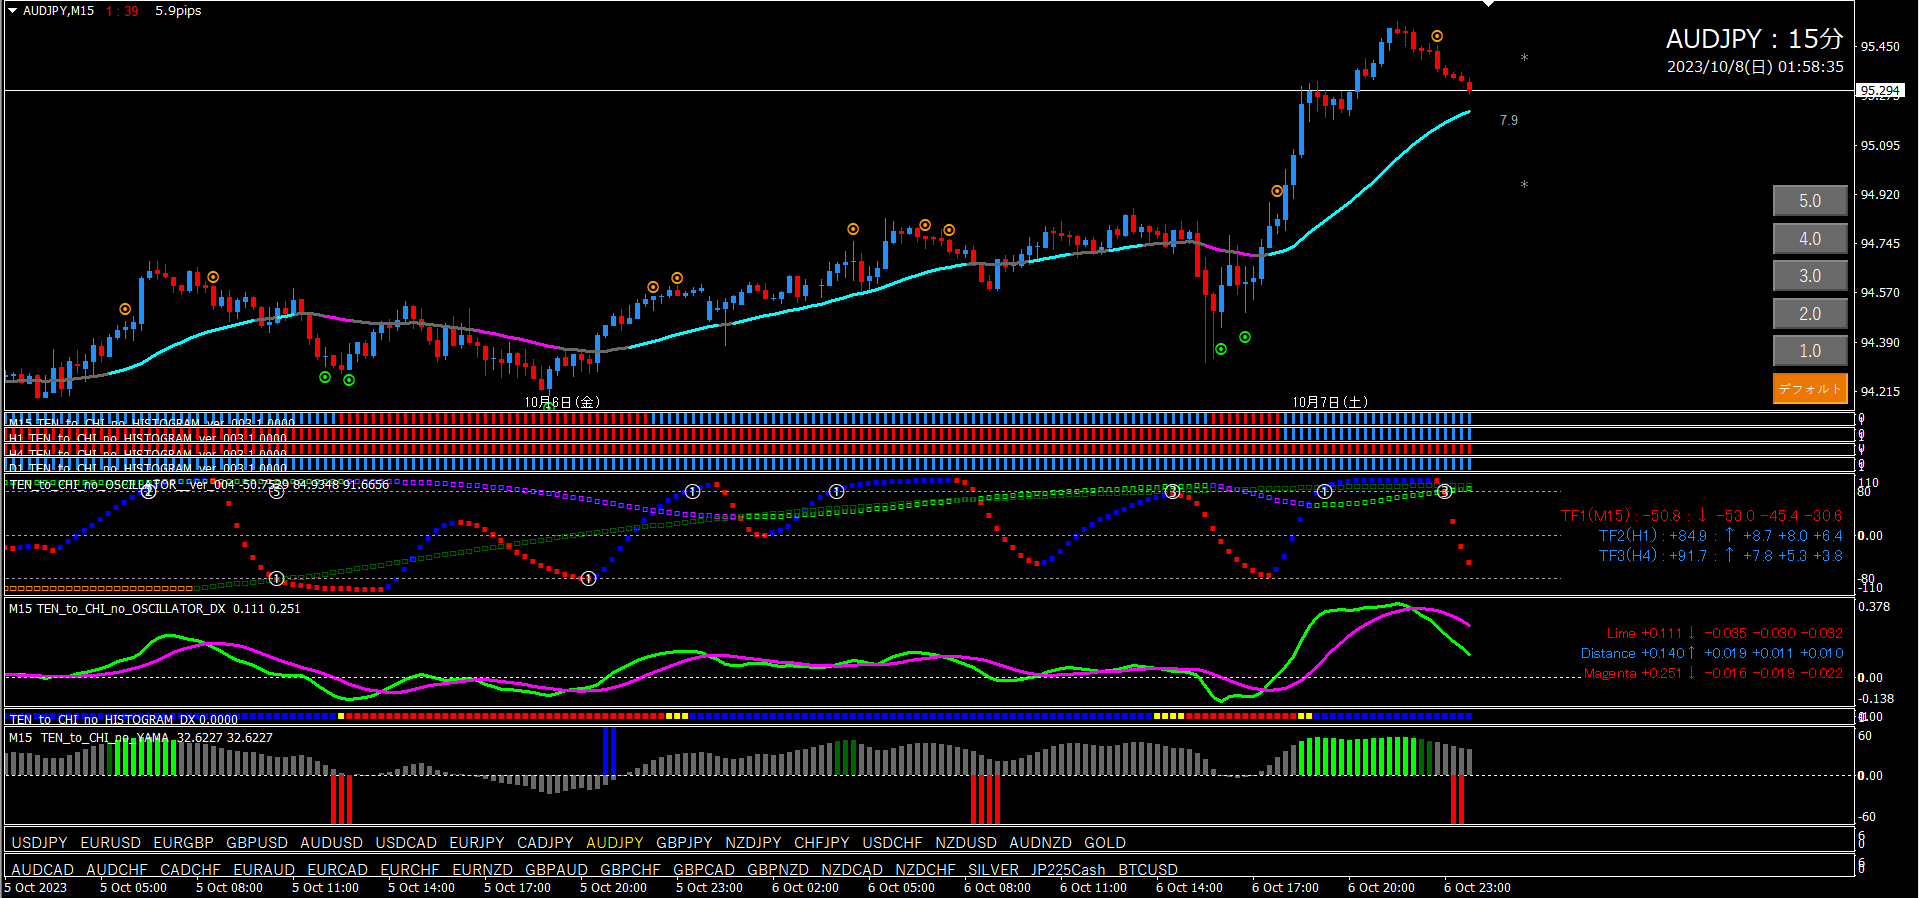The width and height of the screenshot is (1920, 898).
Task: Click the 5 Oct 2023 time axis label
Action: tap(36, 888)
